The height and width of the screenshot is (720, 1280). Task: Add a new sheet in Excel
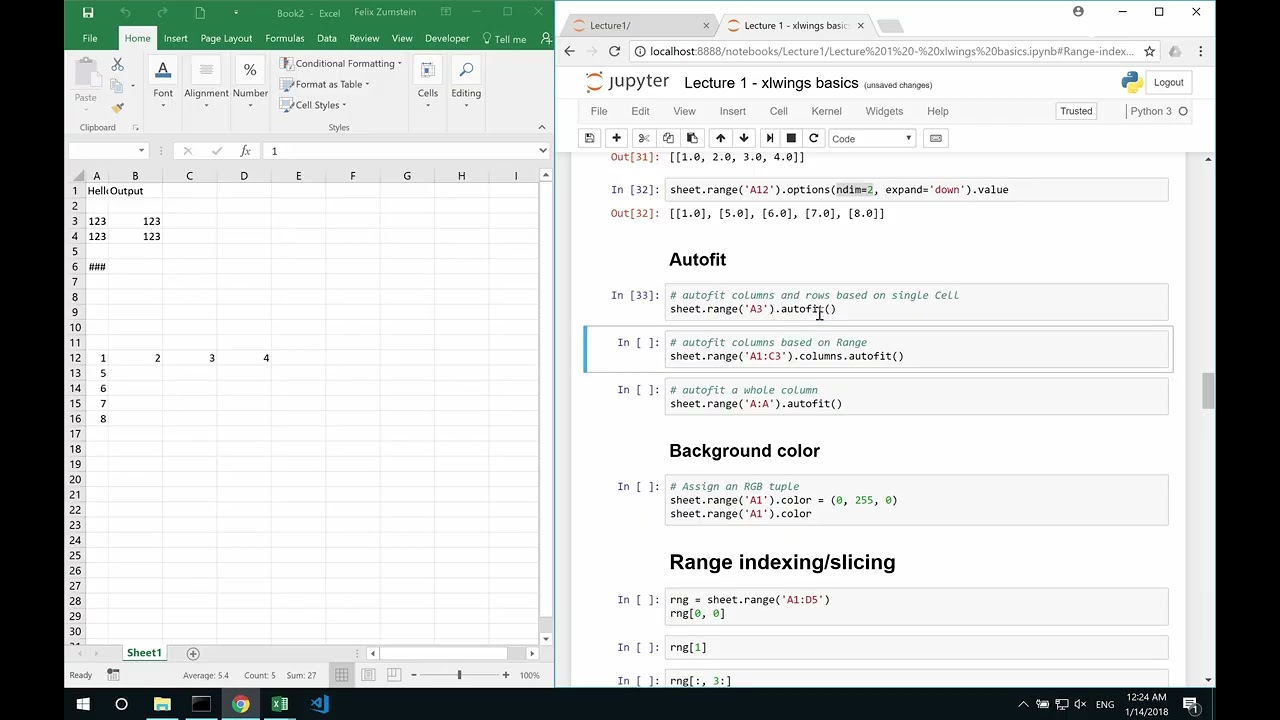point(193,653)
